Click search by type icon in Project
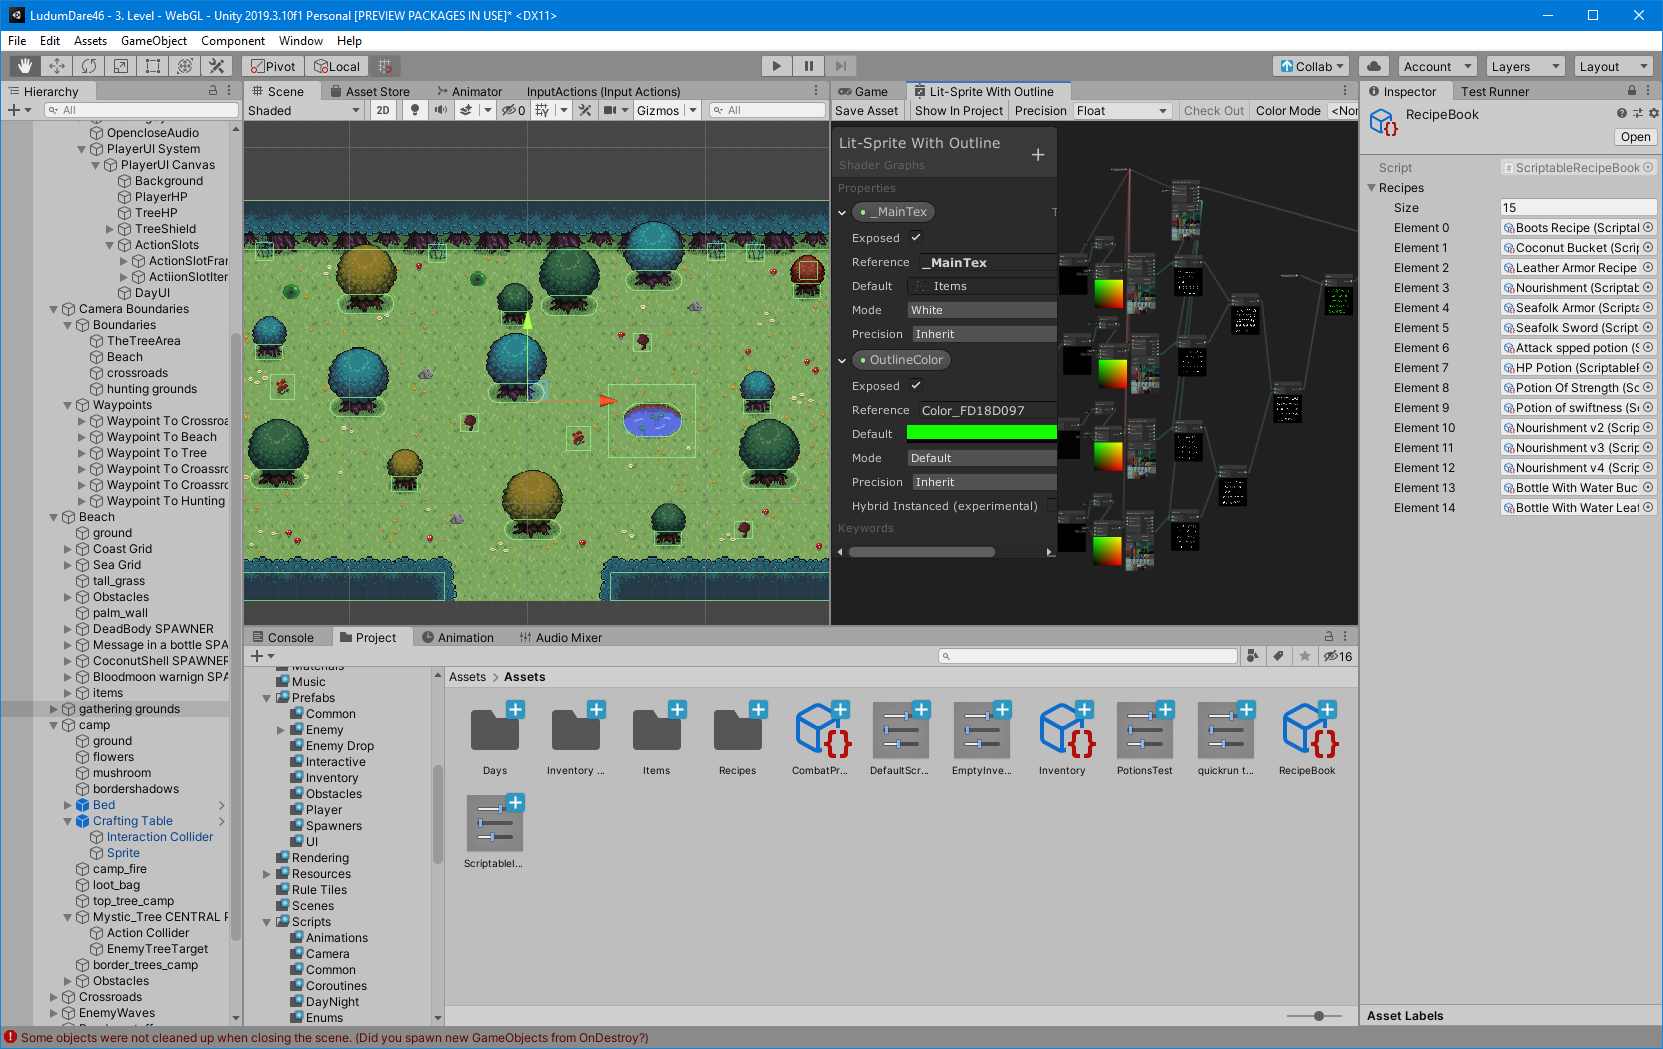 [1253, 656]
